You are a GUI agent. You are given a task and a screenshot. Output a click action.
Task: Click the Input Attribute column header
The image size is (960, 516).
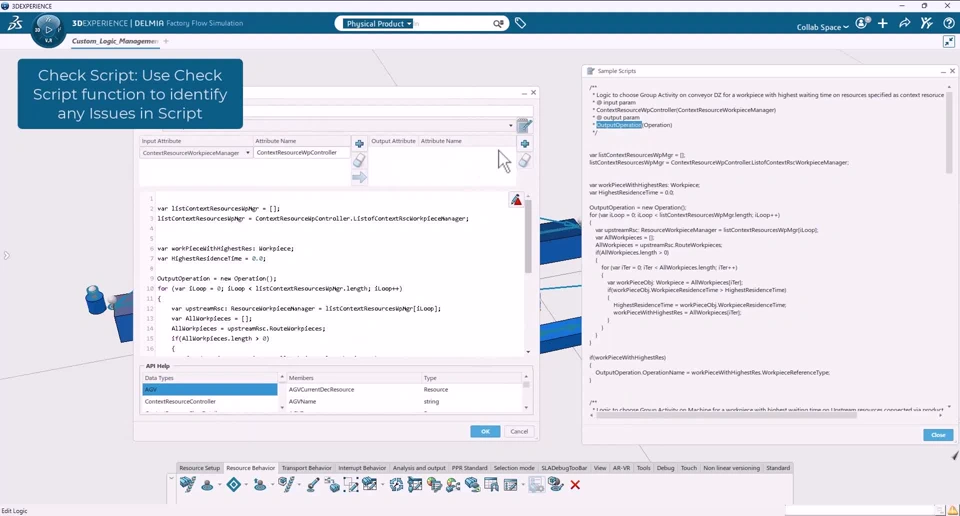click(196, 141)
